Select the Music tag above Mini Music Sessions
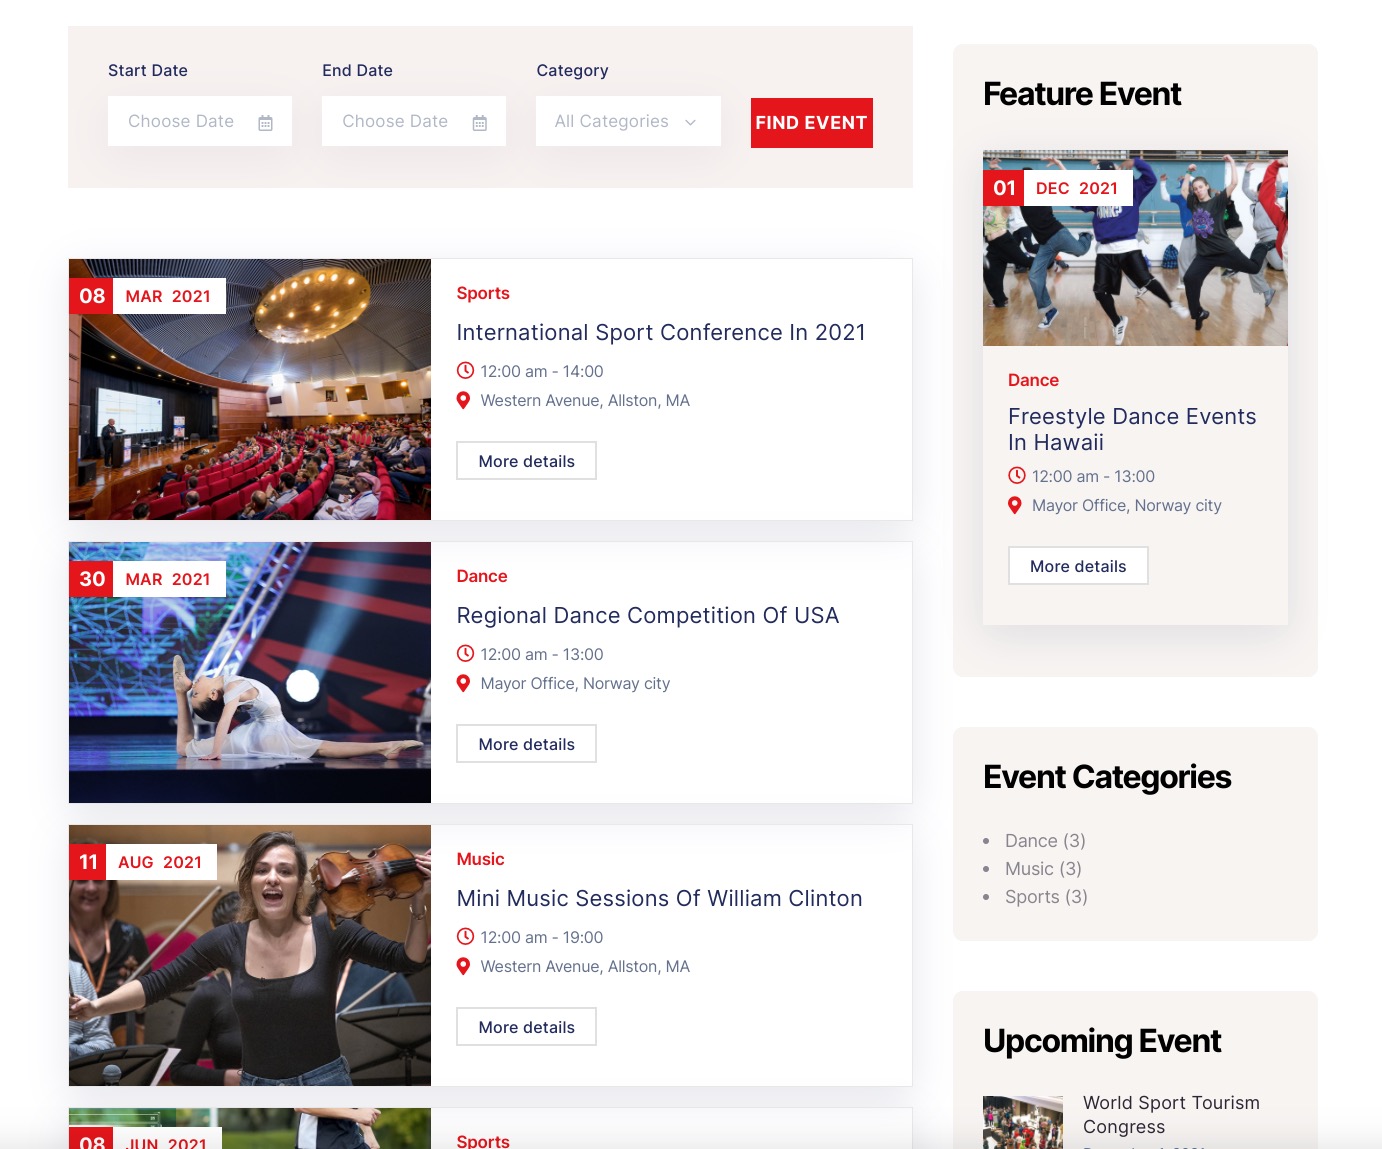 (x=481, y=859)
